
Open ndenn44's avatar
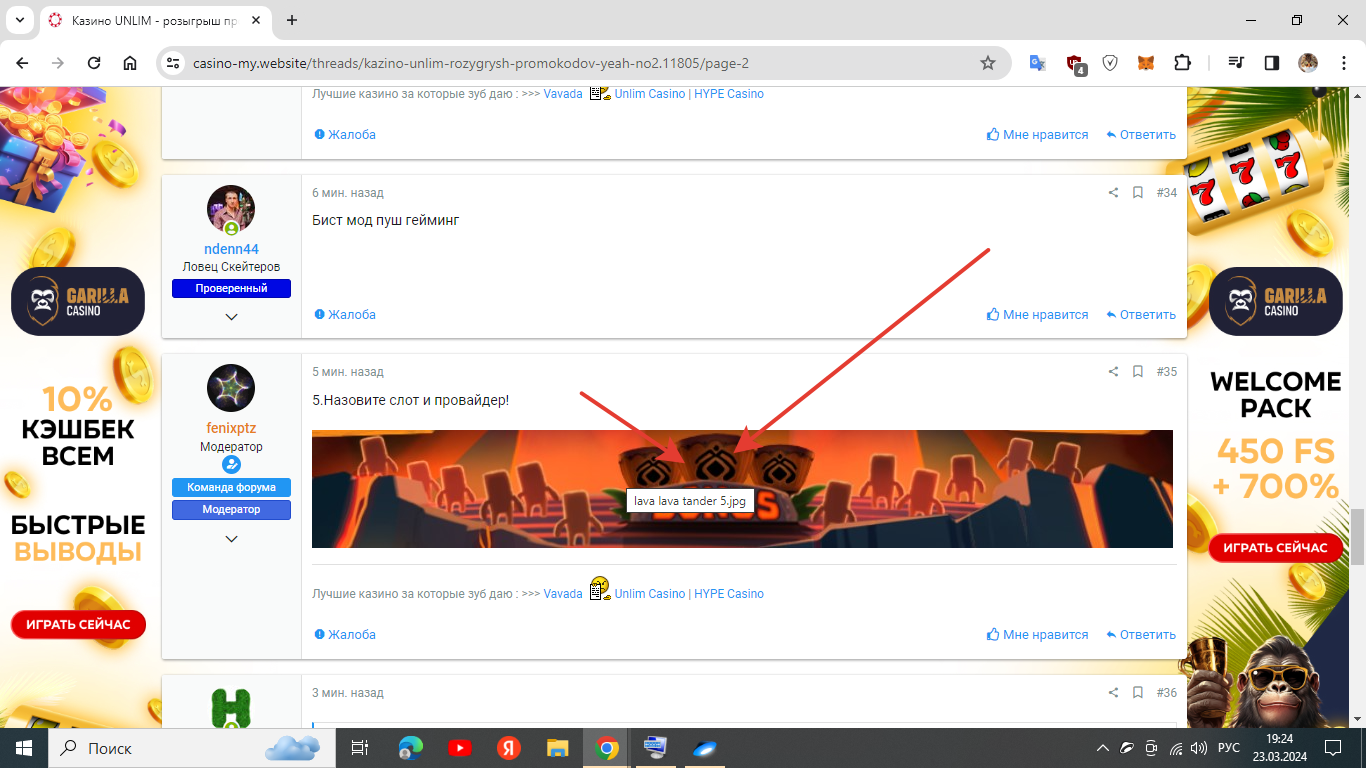(x=231, y=209)
